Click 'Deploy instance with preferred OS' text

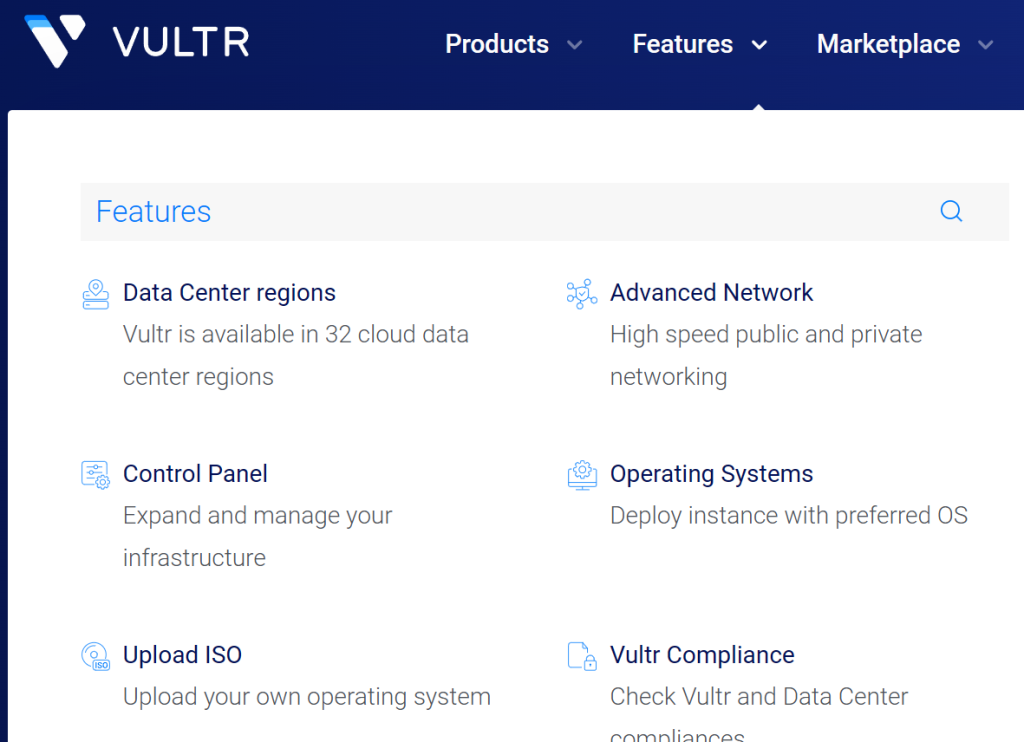[789, 515]
